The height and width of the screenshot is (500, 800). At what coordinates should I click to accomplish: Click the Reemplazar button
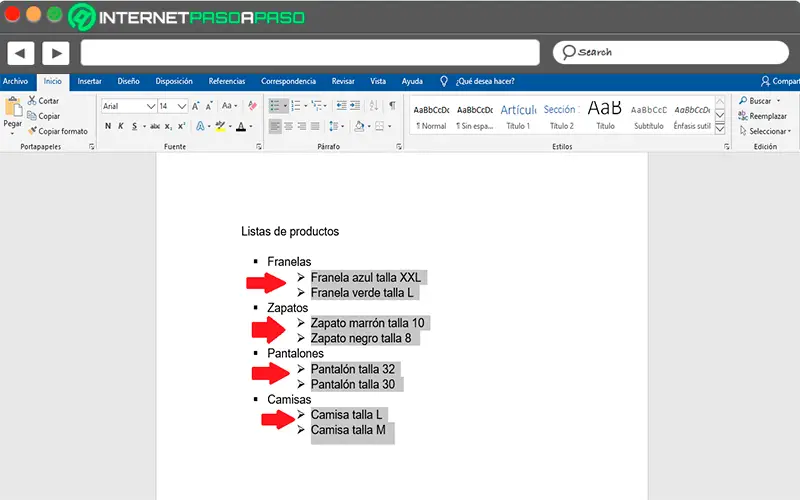(763, 116)
